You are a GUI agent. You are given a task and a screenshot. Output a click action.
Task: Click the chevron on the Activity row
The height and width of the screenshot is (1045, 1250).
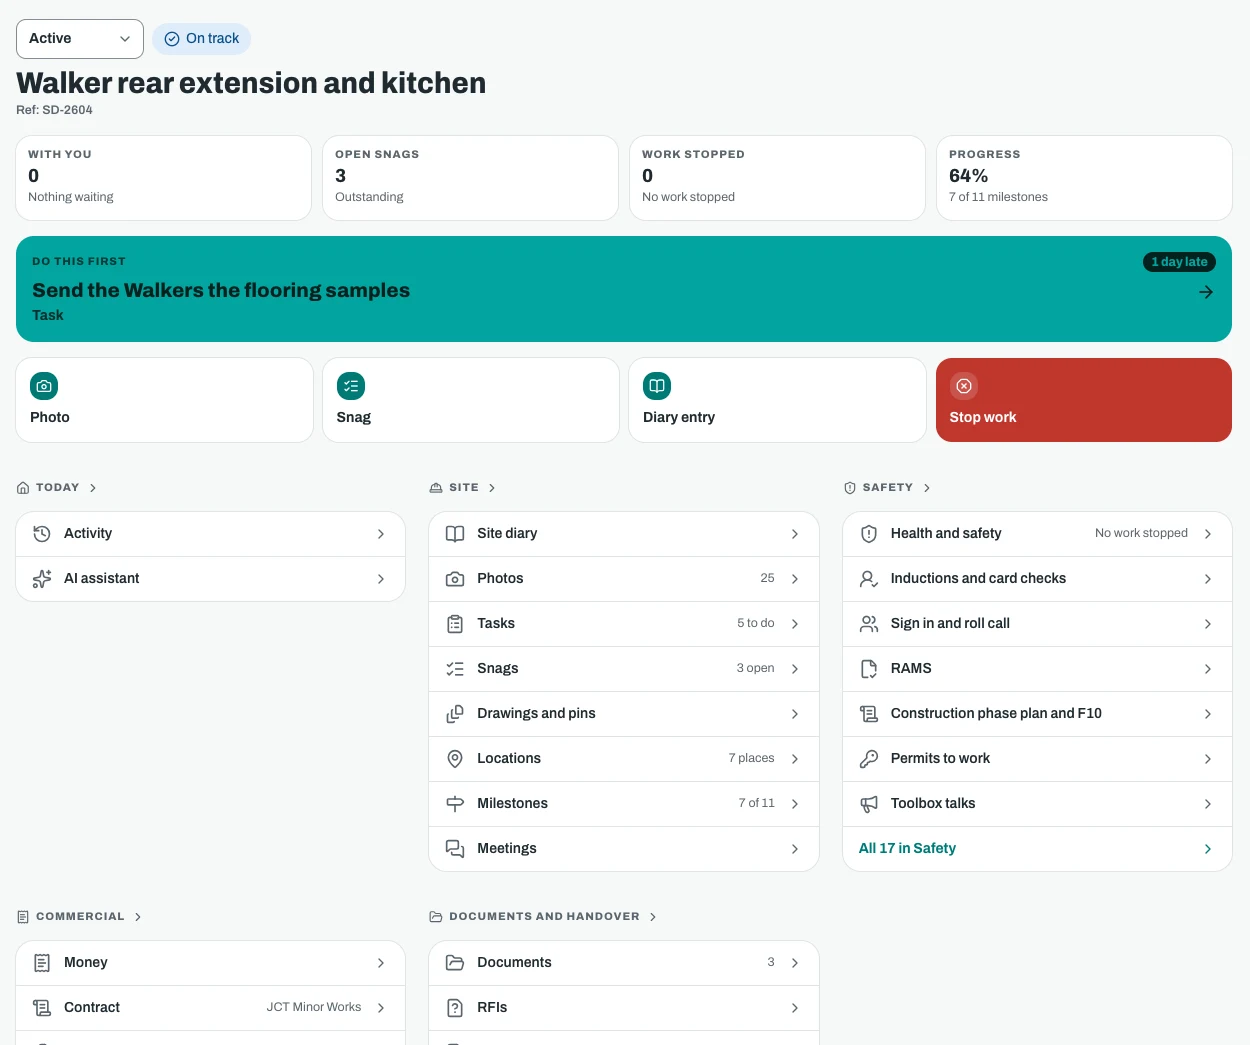pyautogui.click(x=381, y=534)
